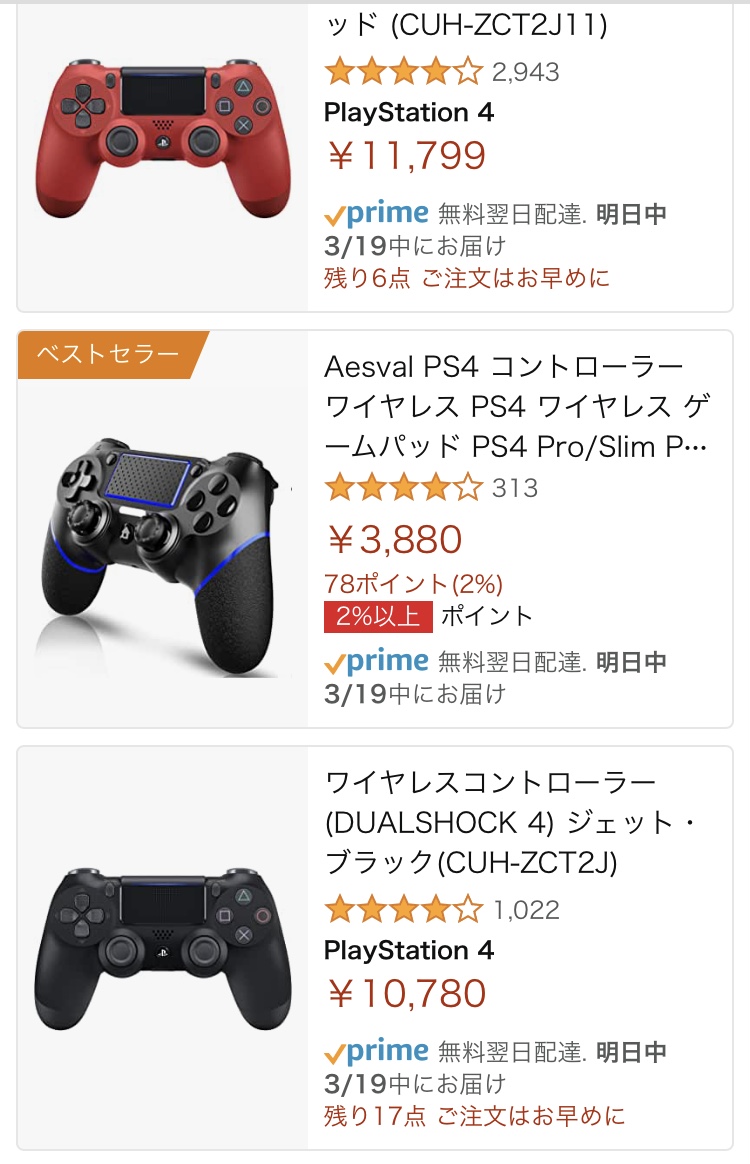Tap the ベストセラー badge
Screen dimensions: 750x1164
click(x=108, y=354)
